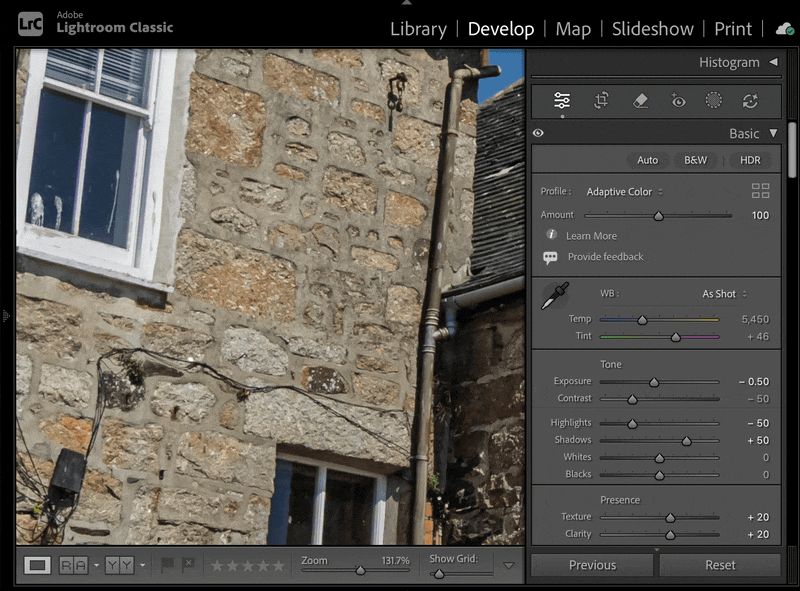Click the Temp slider handle
This screenshot has width=800, height=591.
642,320
